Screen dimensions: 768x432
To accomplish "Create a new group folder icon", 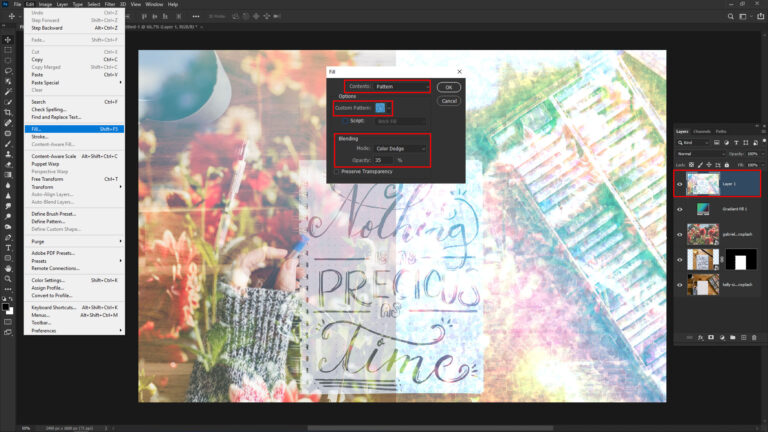I will point(733,337).
